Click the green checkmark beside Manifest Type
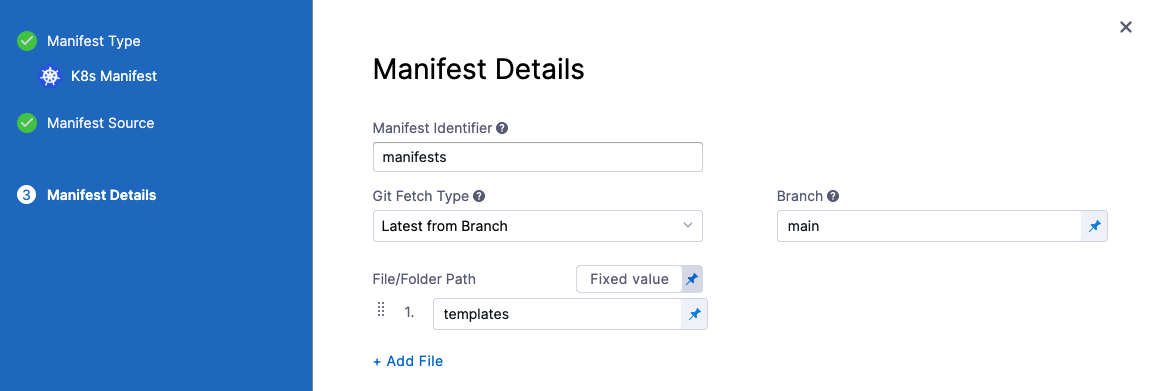The width and height of the screenshot is (1163, 391). 27,41
